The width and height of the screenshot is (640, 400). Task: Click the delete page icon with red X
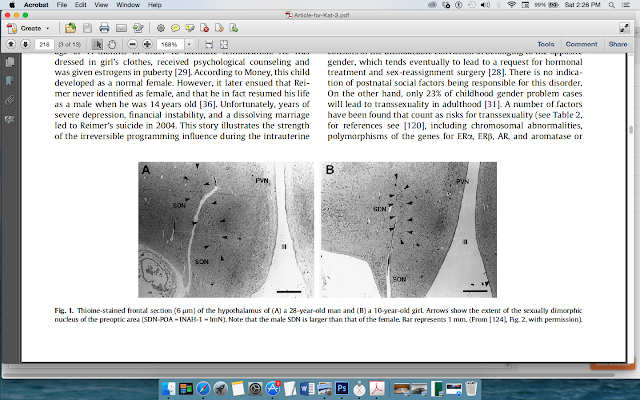(x=204, y=28)
